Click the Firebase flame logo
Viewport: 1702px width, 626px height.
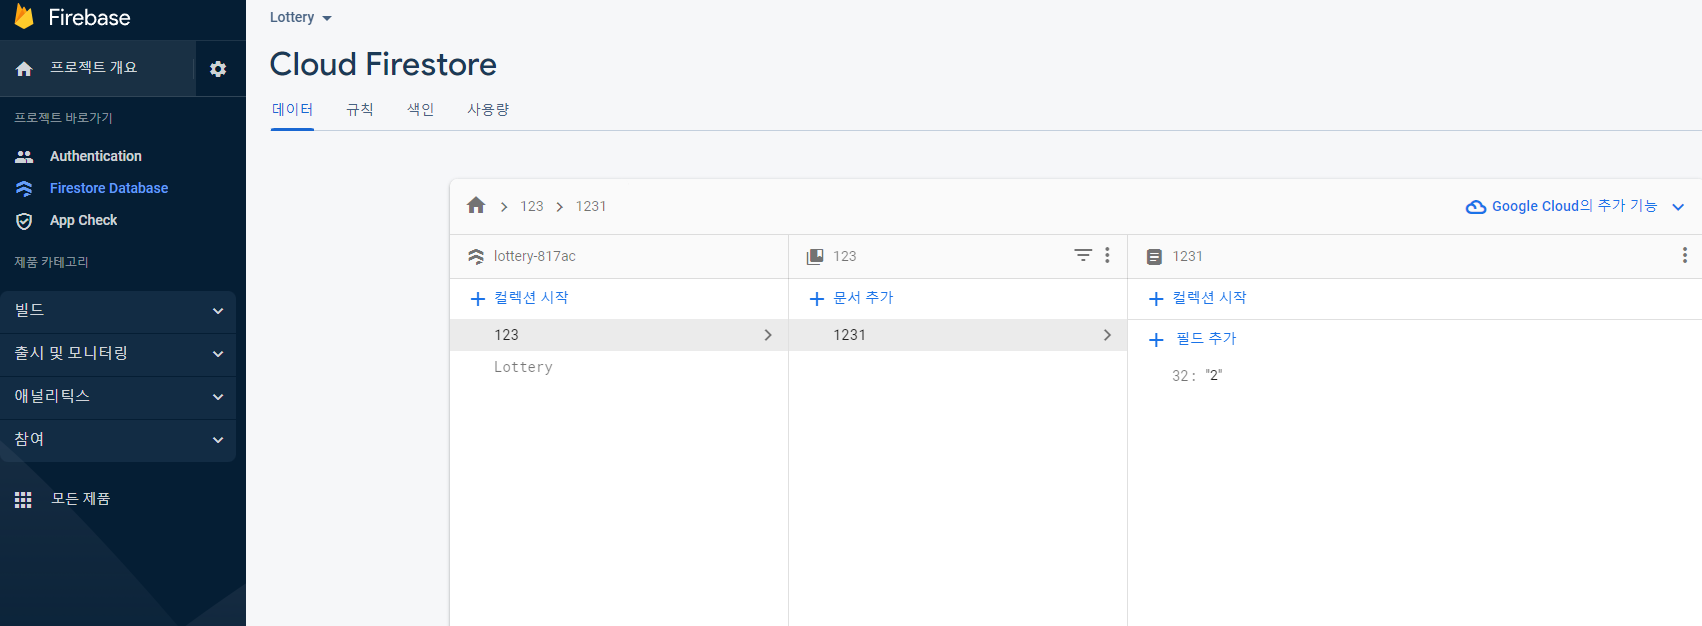(24, 16)
